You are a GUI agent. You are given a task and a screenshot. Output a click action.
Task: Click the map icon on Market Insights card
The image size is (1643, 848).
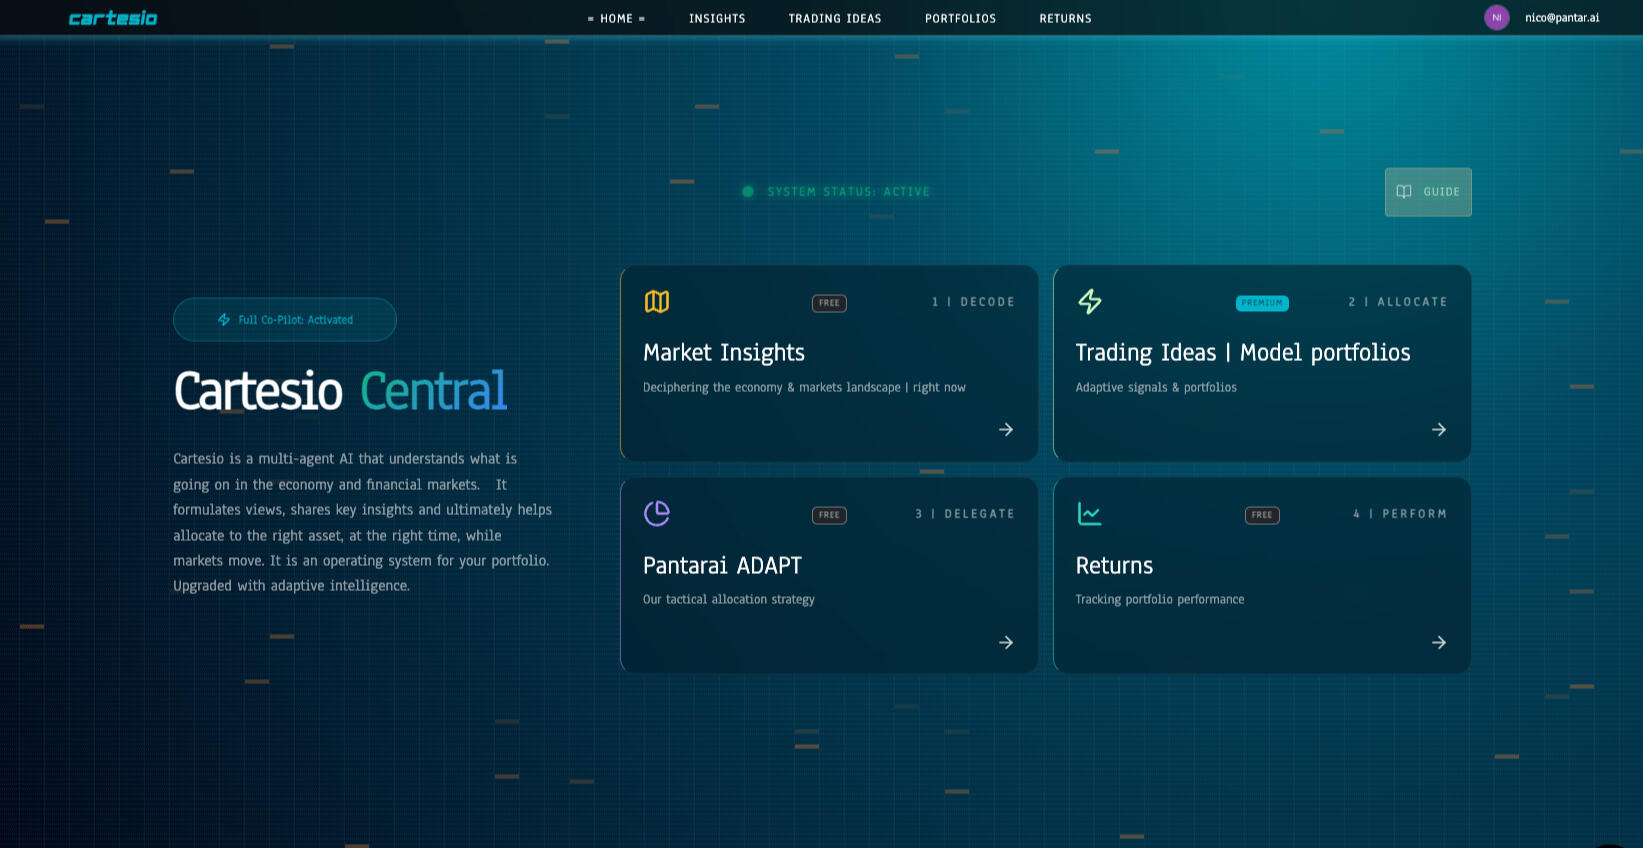657,301
